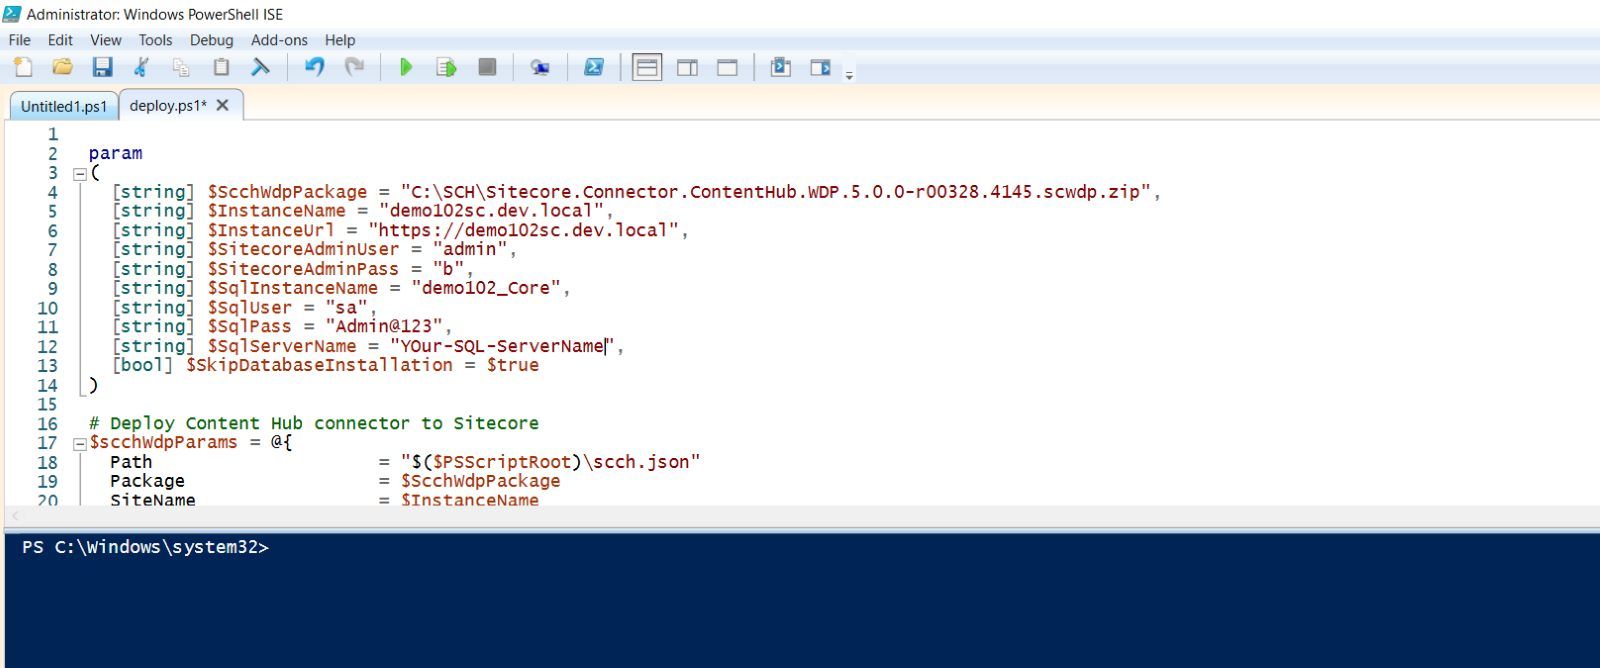
Task: Open the Debug menu
Action: [x=211, y=40]
